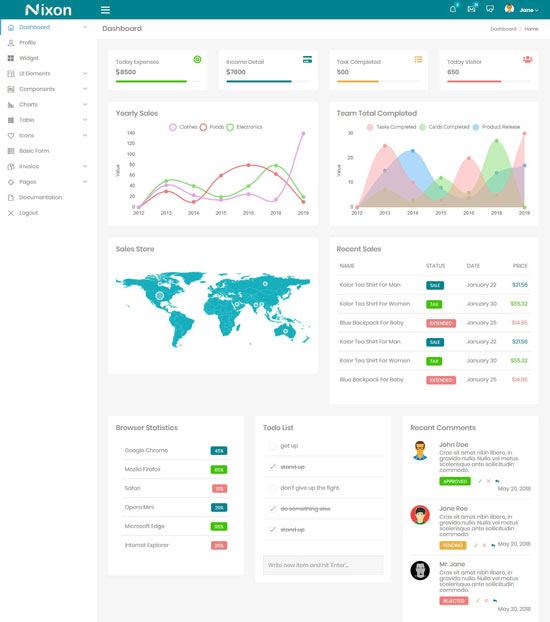Expand the UI Elements sidebar chevron
Screen dimensions: 550x622
coord(85,73)
